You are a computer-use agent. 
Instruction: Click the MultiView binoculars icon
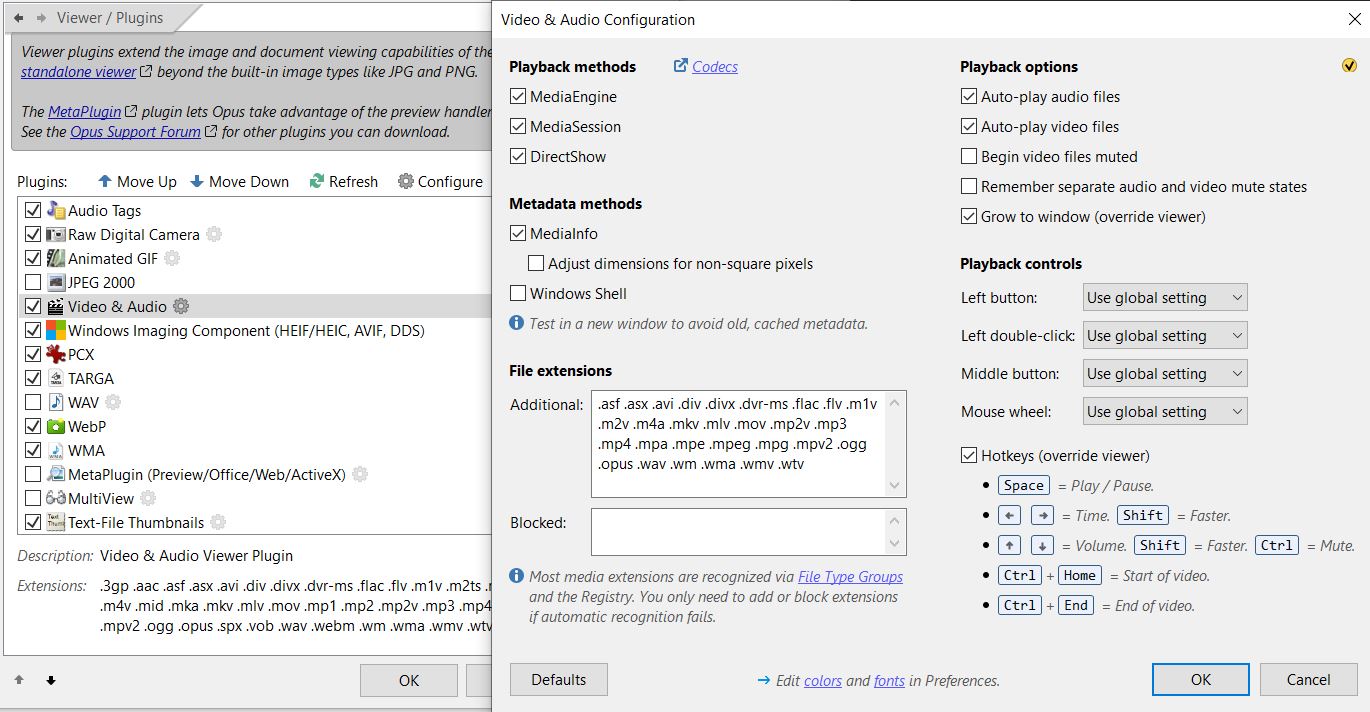click(56, 498)
